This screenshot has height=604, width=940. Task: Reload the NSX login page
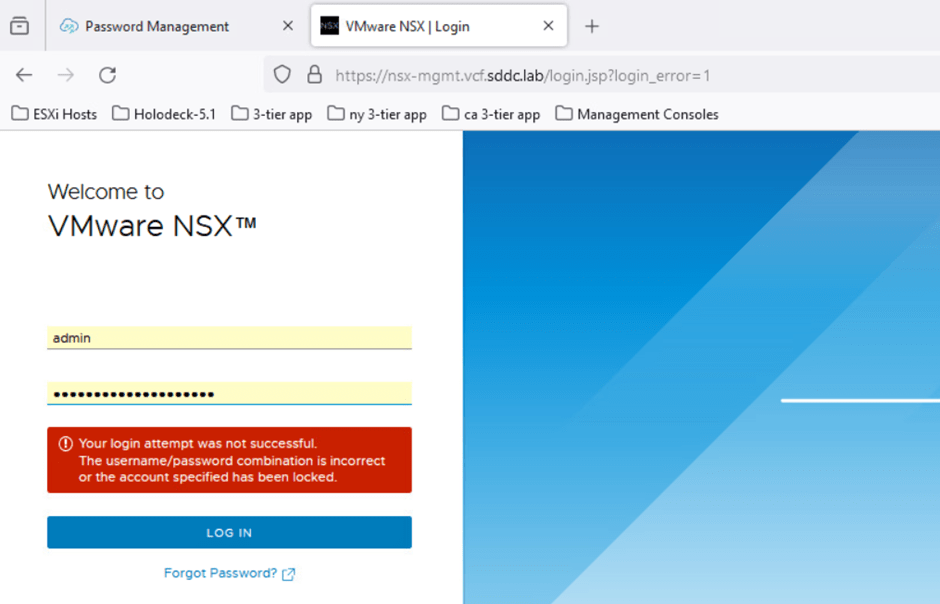click(108, 75)
